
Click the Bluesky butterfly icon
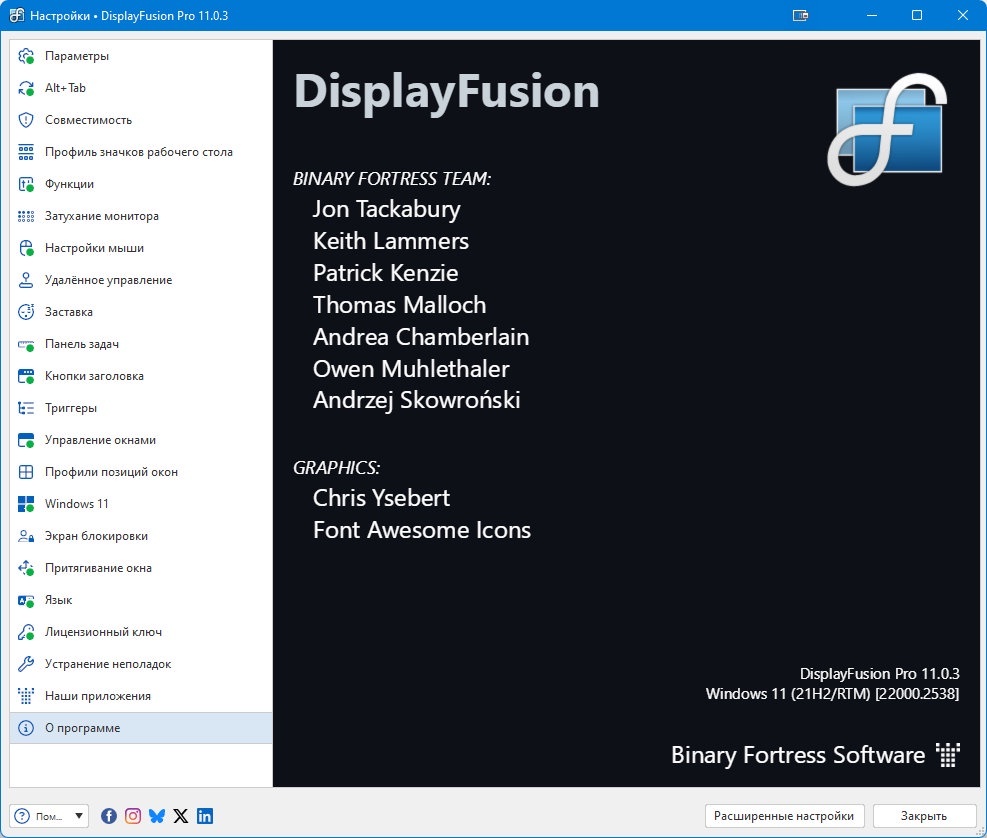click(x=157, y=816)
